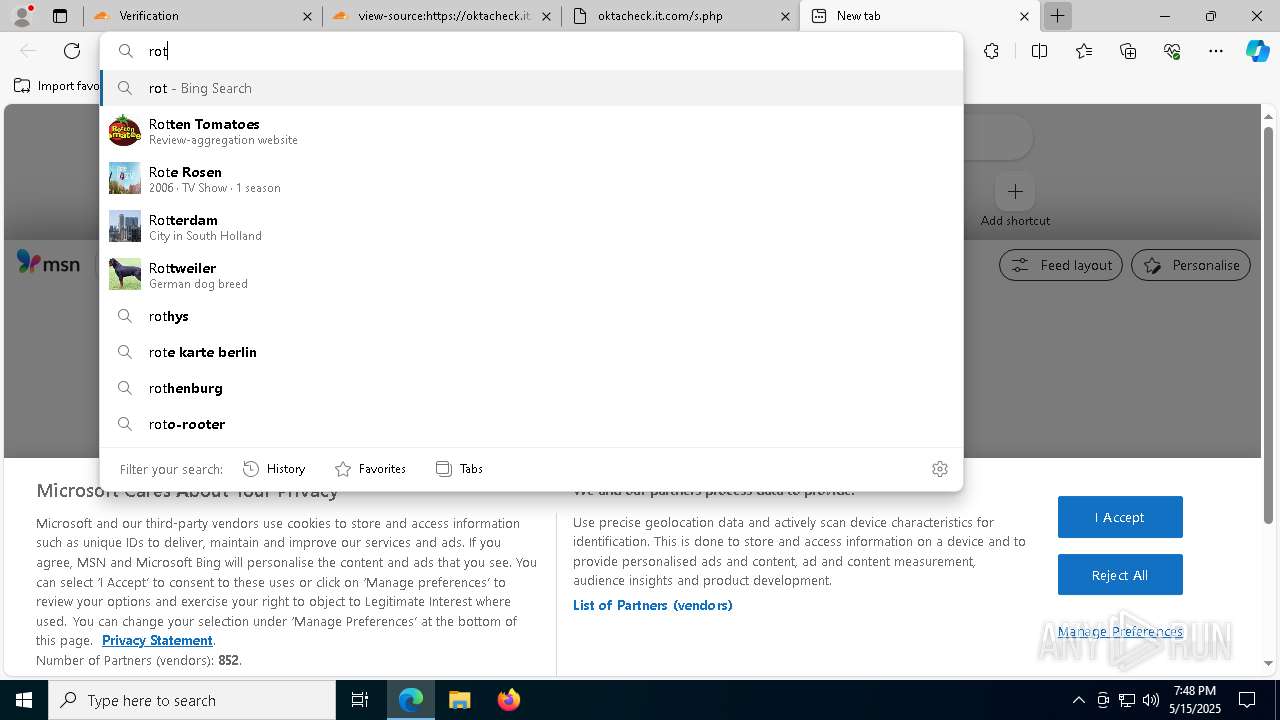Image resolution: width=1280 pixels, height=720 pixels.
Task: Open Task View on taskbar
Action: pos(360,700)
